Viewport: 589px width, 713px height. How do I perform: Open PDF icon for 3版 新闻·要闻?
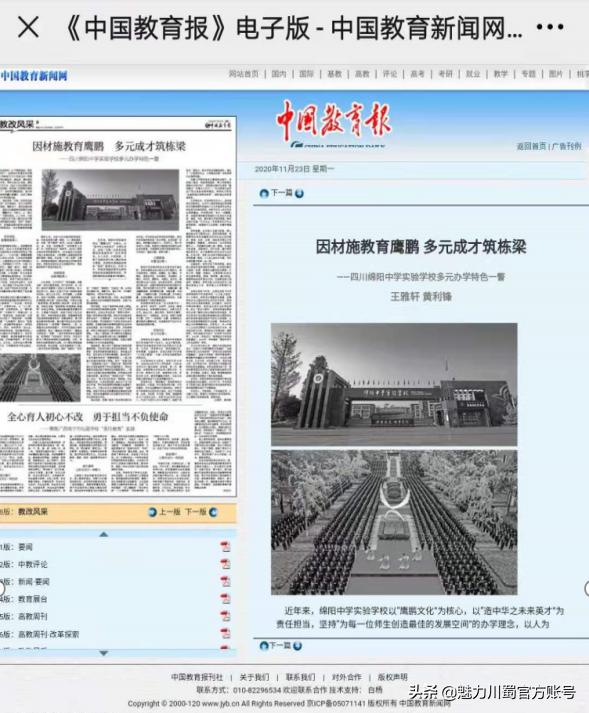pyautogui.click(x=225, y=581)
